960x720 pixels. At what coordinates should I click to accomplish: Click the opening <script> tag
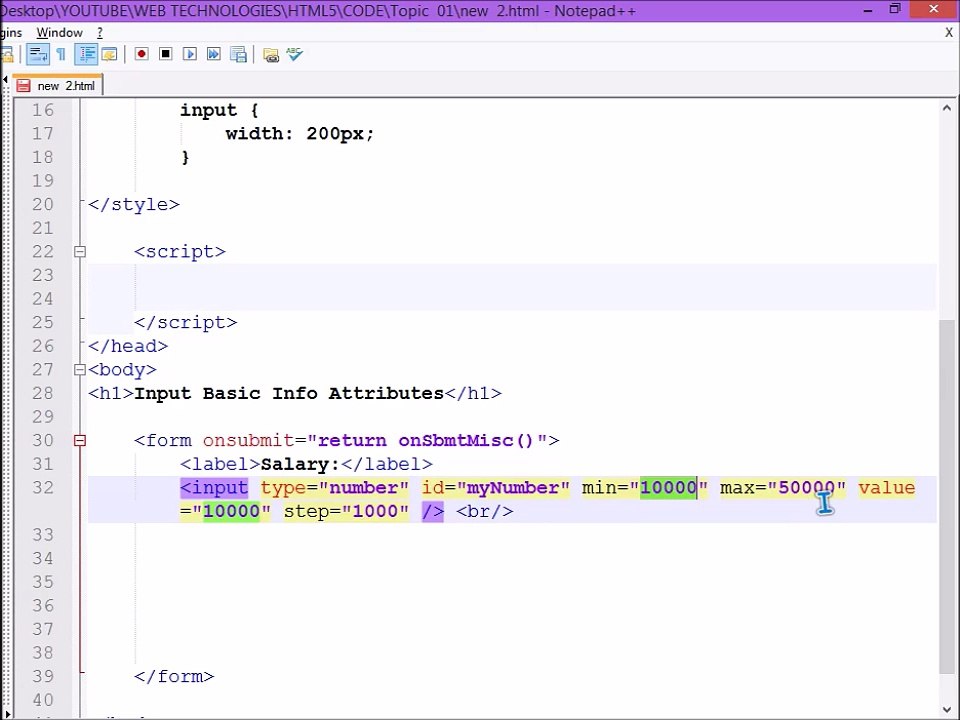(180, 252)
